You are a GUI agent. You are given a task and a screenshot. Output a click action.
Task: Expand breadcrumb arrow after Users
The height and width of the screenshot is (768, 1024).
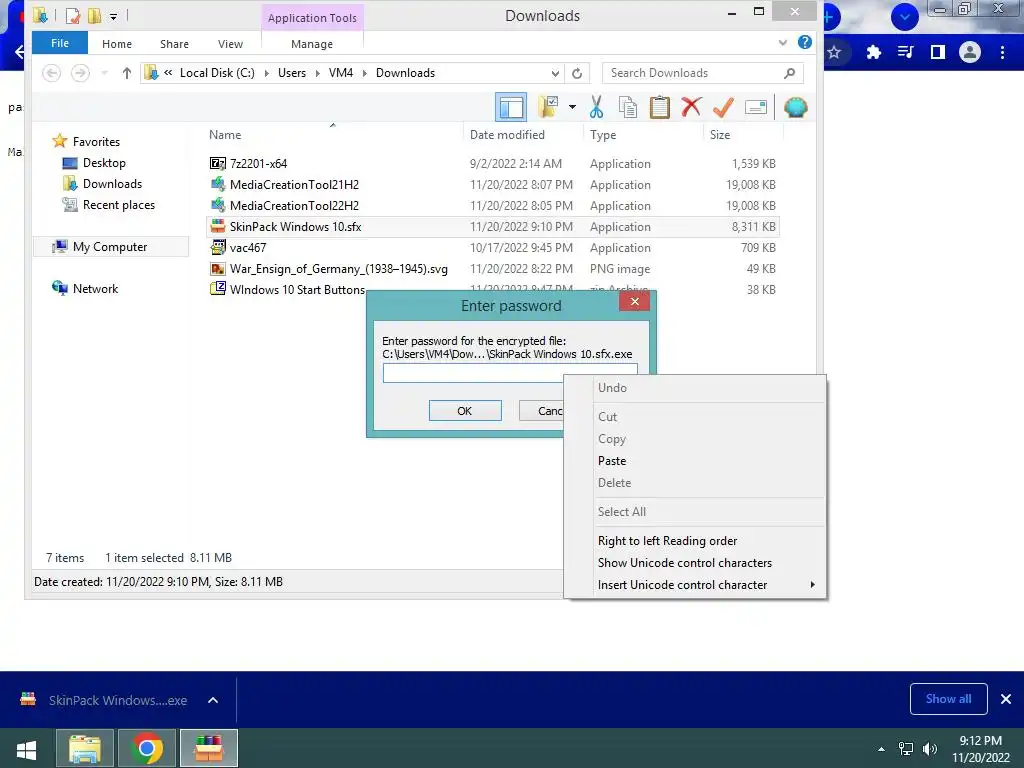point(317,73)
